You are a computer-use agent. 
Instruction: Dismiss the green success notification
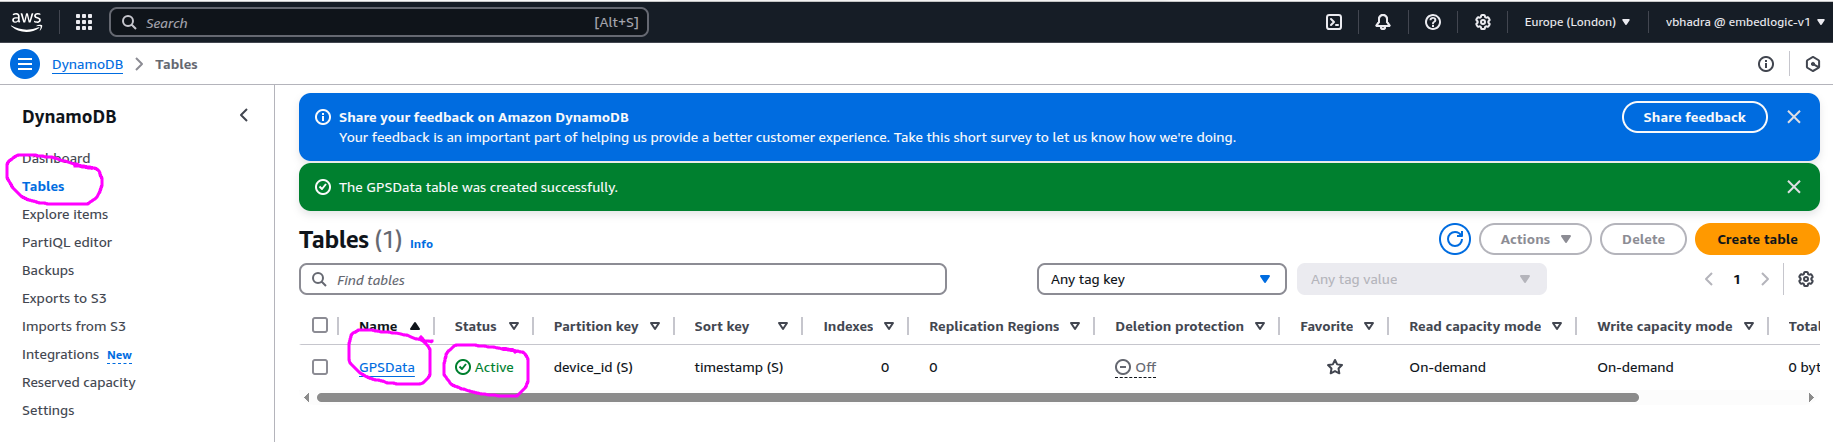tap(1794, 187)
